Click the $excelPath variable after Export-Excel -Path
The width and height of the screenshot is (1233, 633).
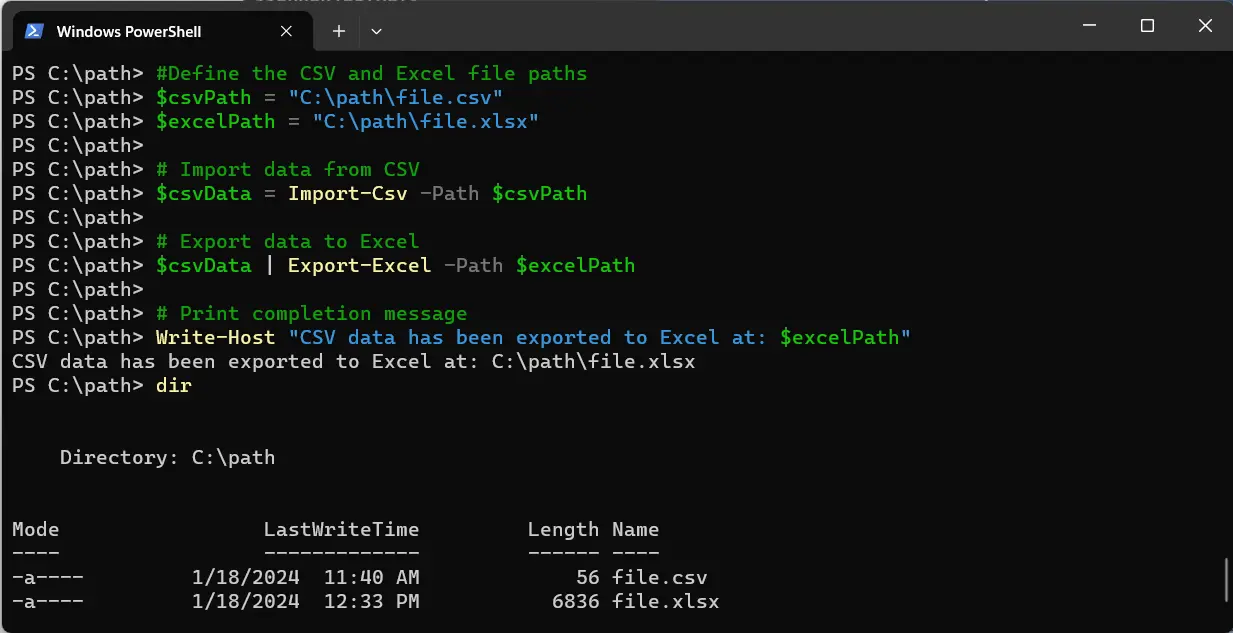[575, 265]
